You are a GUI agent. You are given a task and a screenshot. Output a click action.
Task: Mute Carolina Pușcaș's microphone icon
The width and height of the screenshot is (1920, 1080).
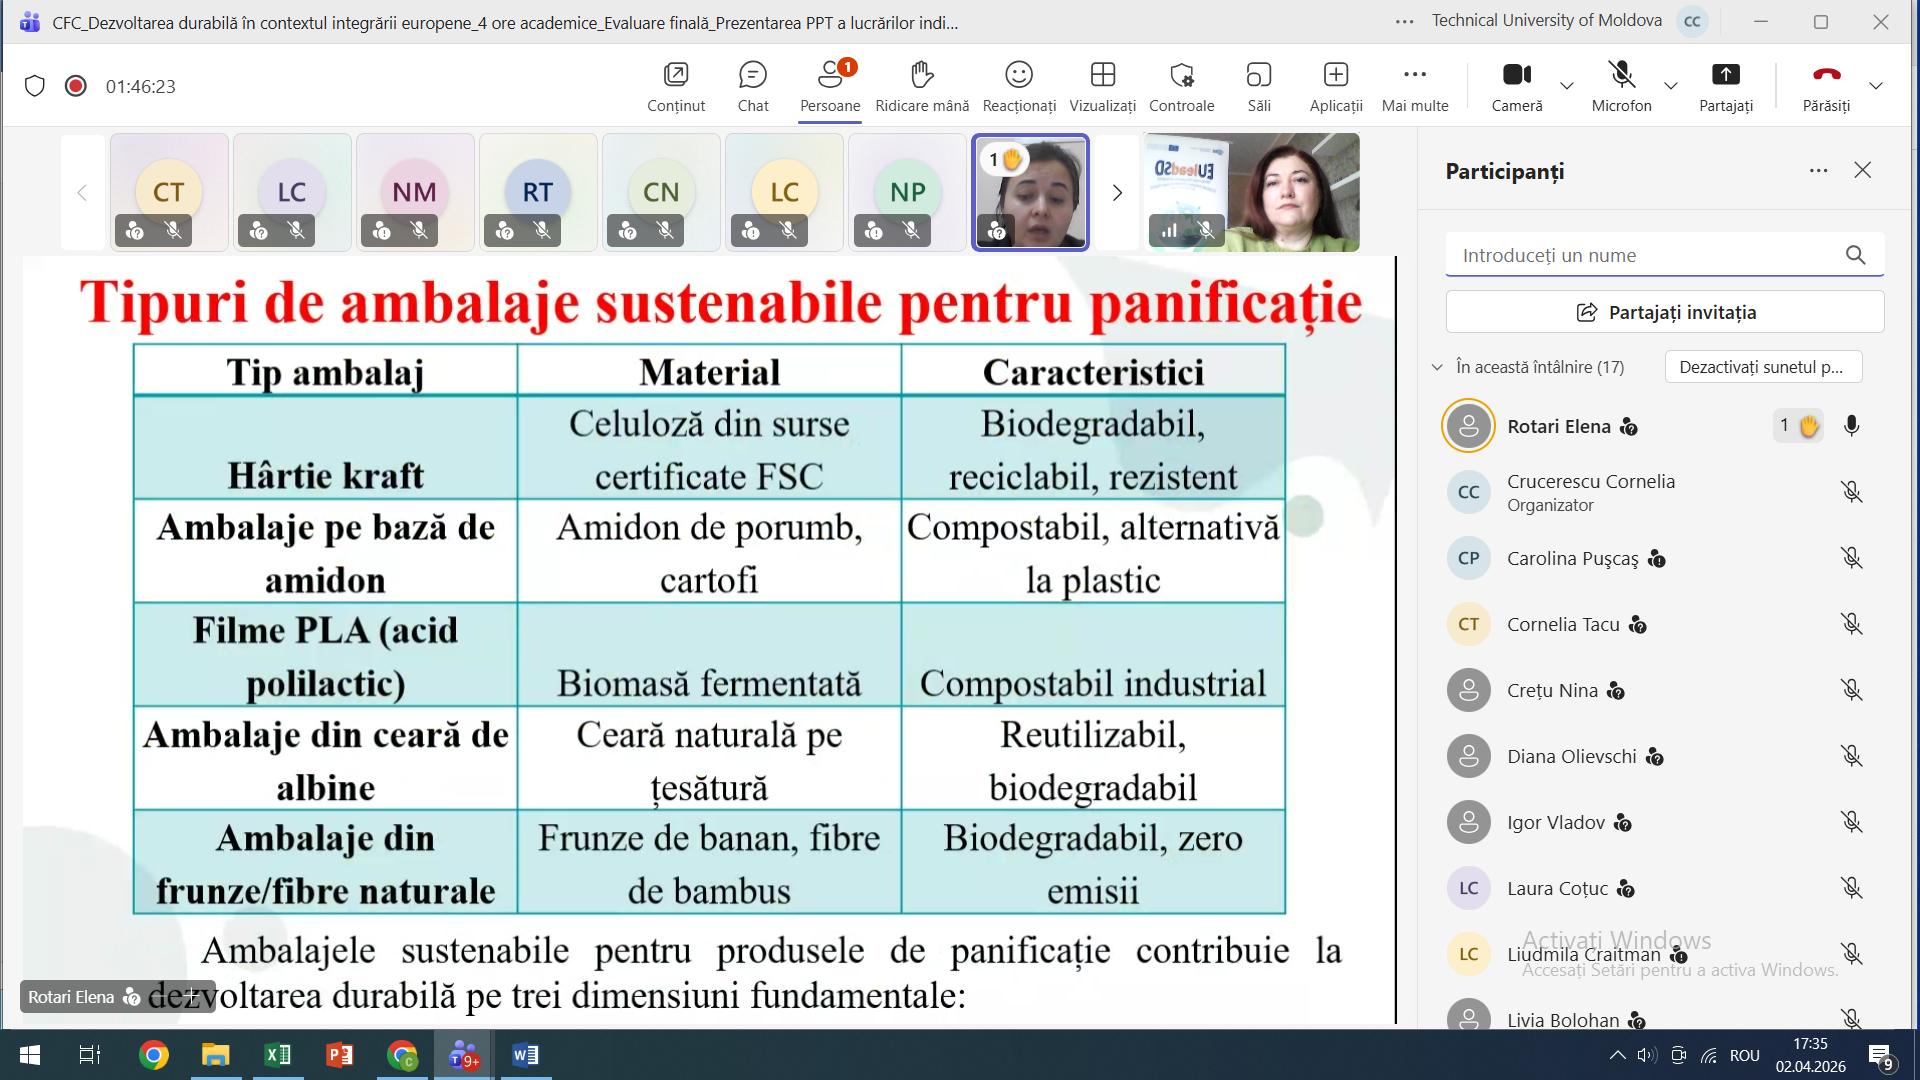[1851, 558]
